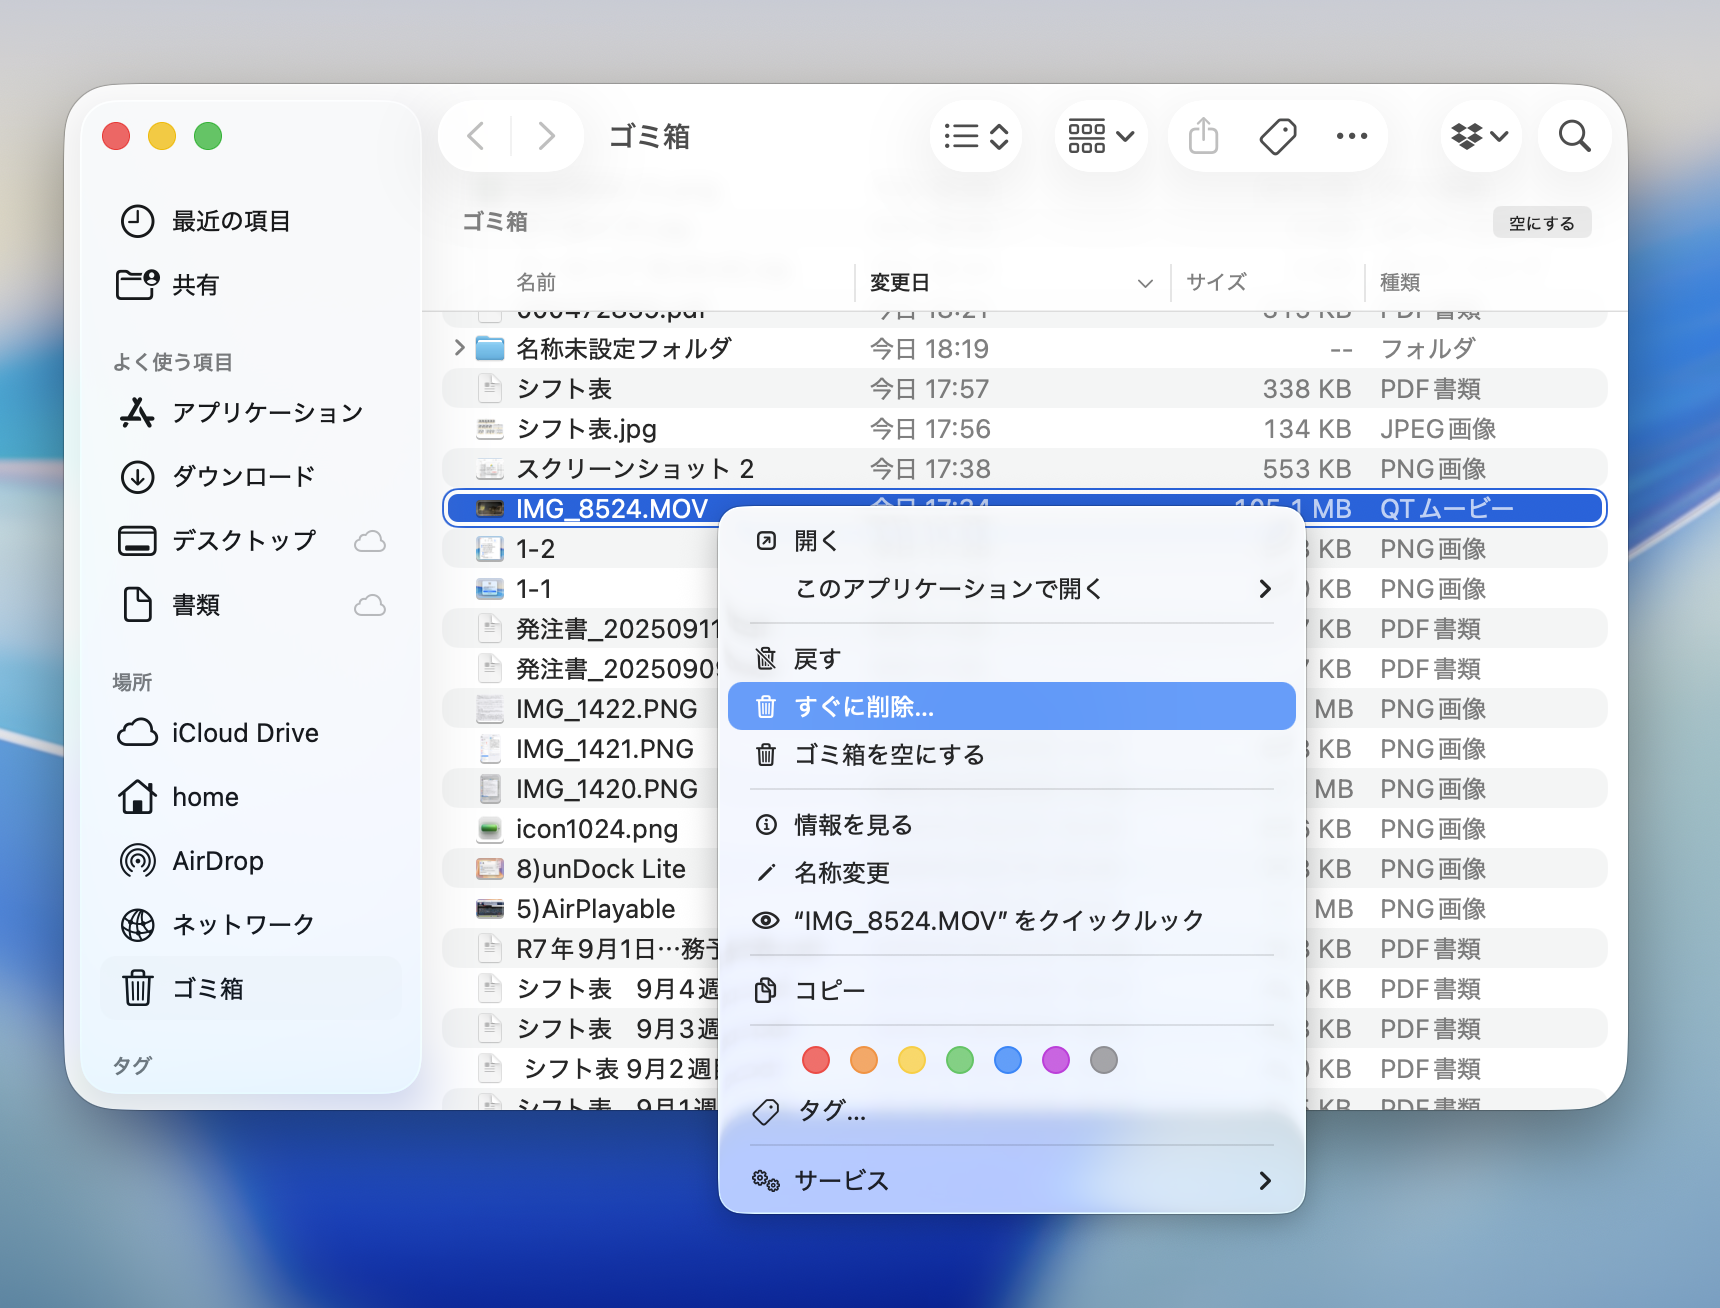Select the IMG_1421.PNG file row
This screenshot has height=1308, width=1720.
(x=581, y=749)
